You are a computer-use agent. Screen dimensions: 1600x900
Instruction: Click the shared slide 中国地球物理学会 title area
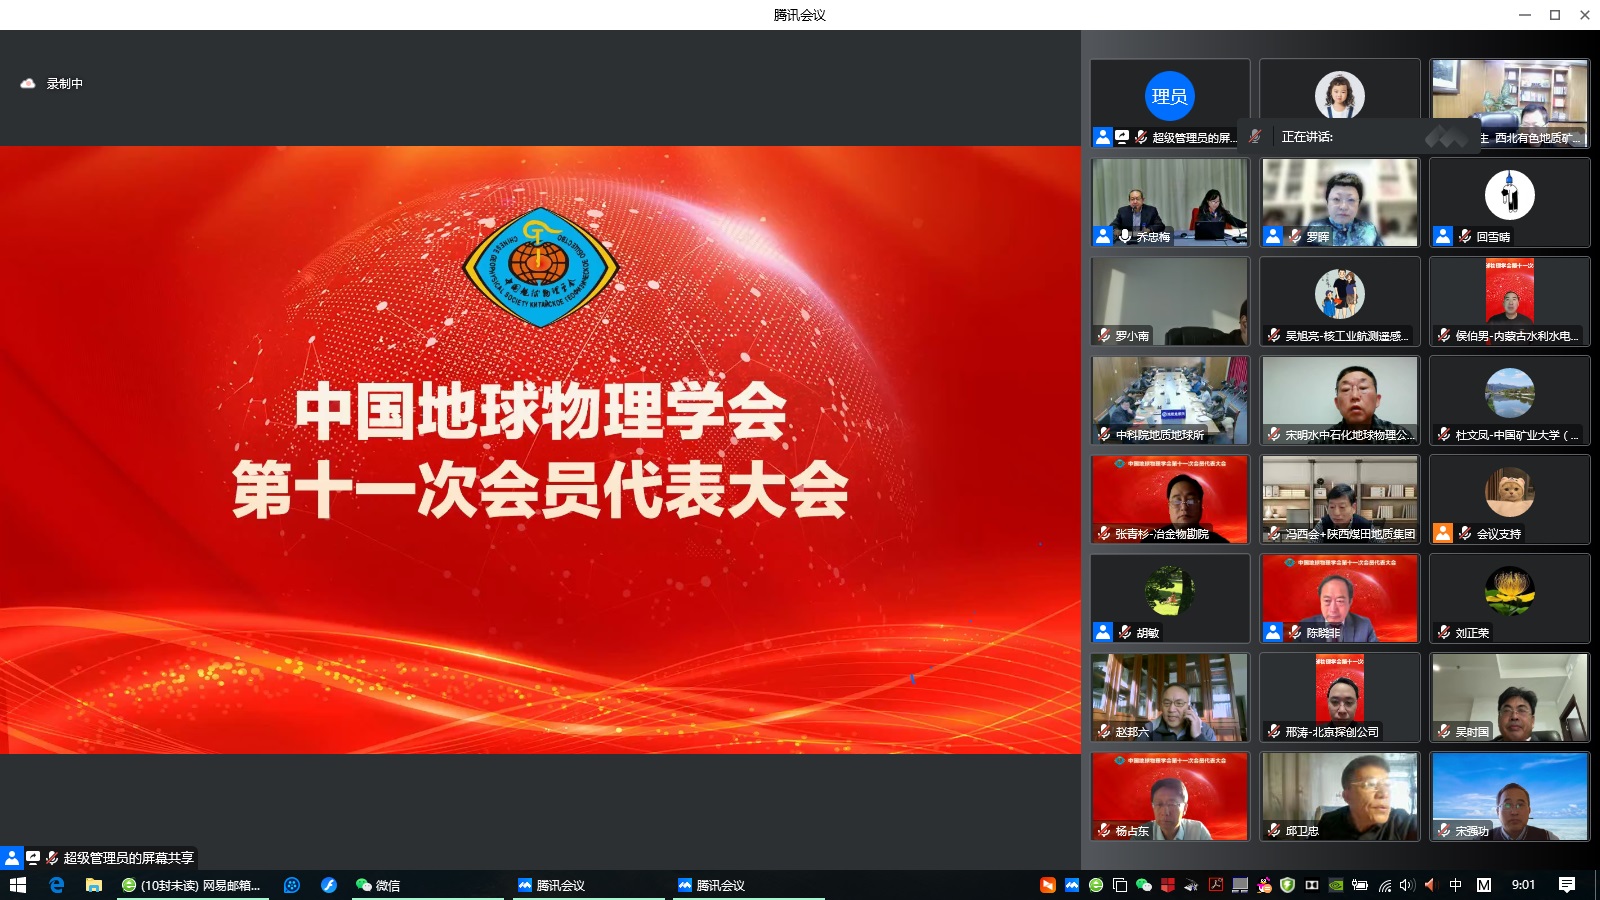[x=541, y=411]
